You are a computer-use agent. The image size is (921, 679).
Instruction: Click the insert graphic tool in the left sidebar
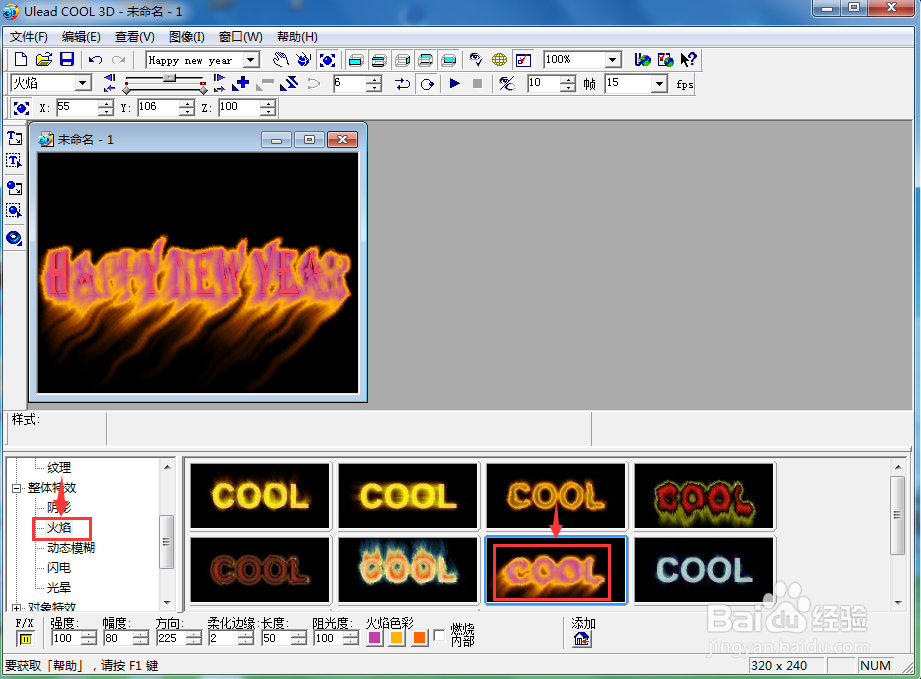pos(14,188)
